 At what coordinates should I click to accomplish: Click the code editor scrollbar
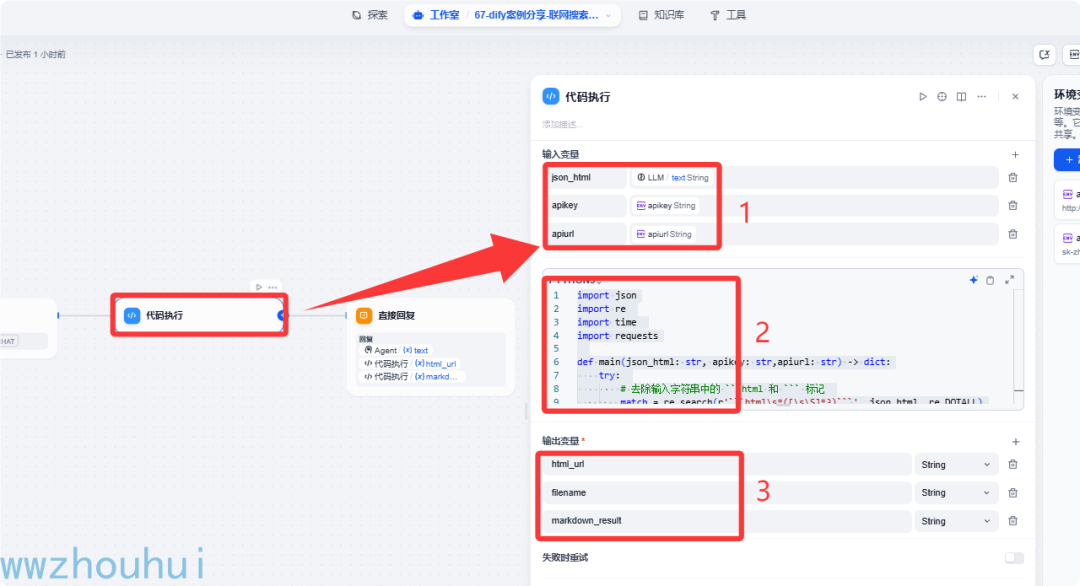point(1019,344)
